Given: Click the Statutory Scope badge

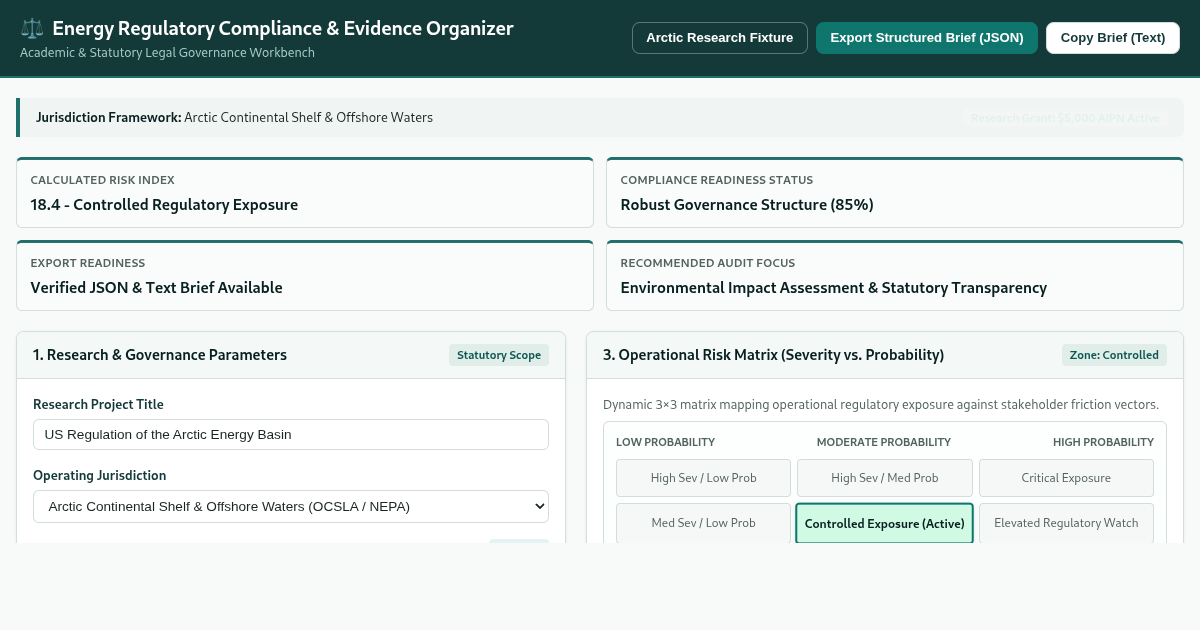Looking at the screenshot, I should [x=499, y=355].
